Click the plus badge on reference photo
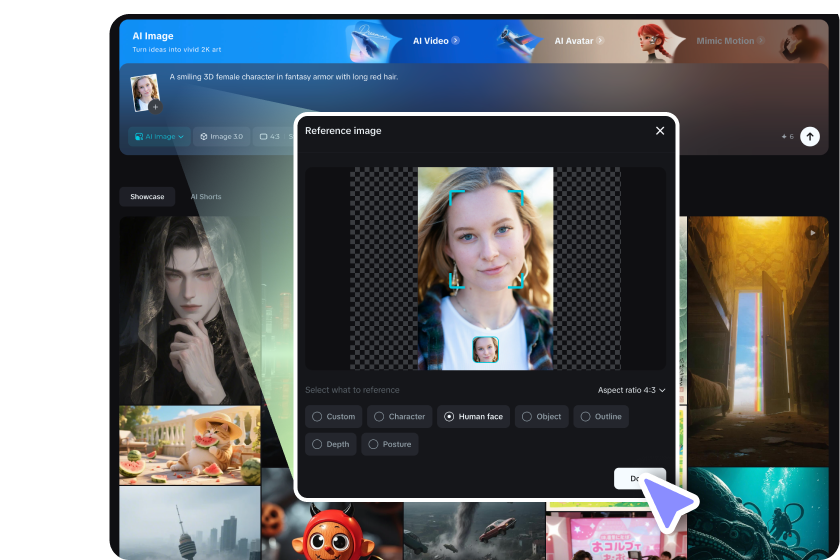 [x=155, y=106]
